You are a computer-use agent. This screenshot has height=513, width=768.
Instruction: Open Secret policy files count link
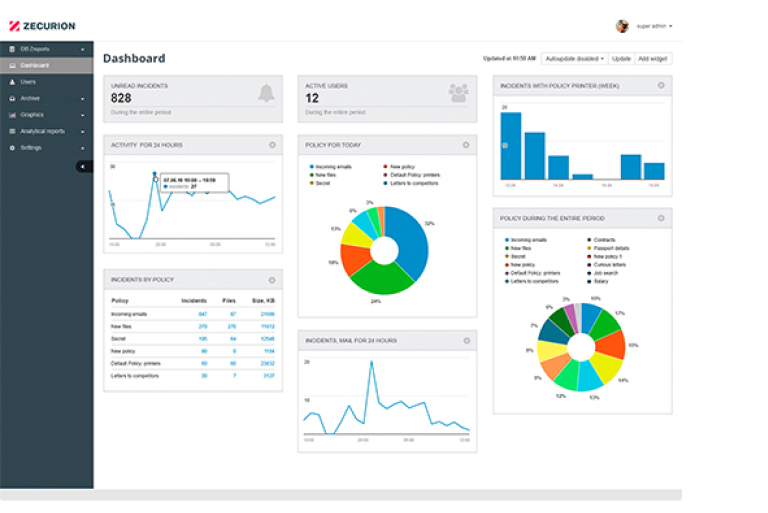tap(233, 339)
